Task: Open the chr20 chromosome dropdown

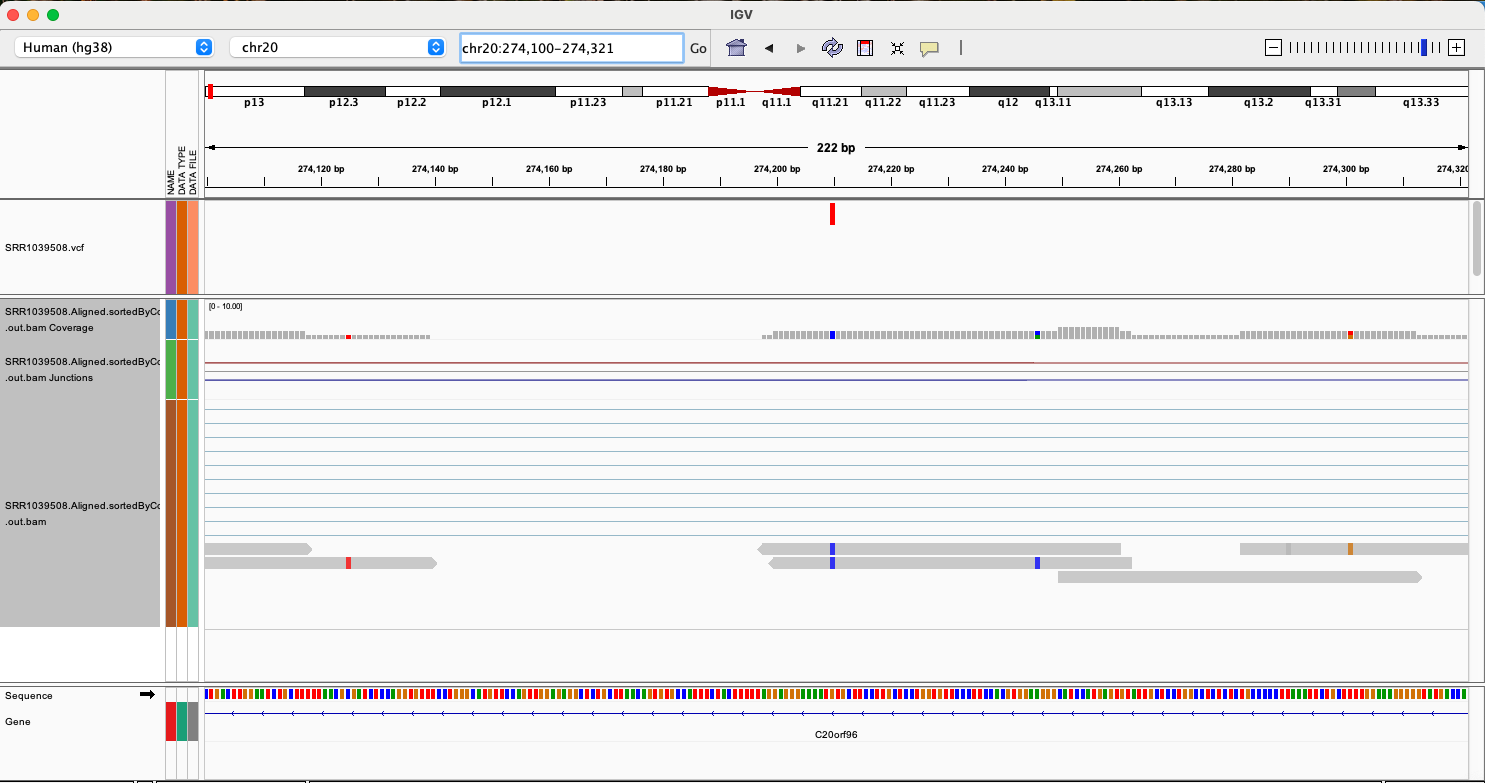Action: (337, 48)
